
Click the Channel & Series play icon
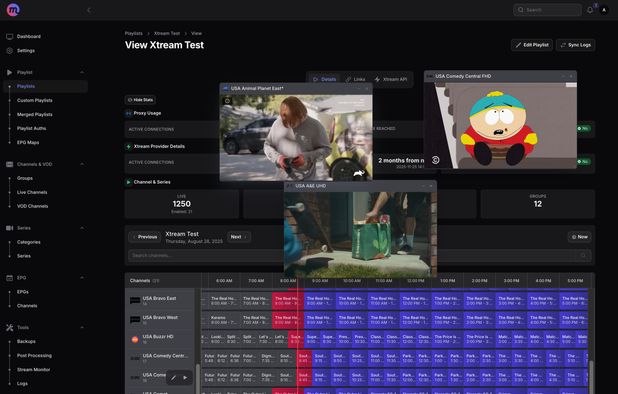(128, 182)
